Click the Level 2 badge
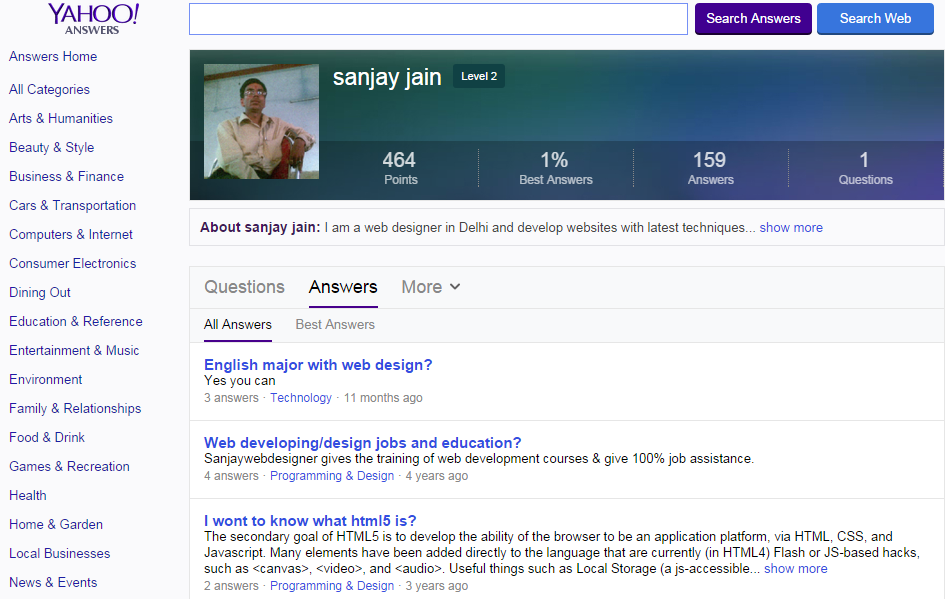This screenshot has height=599, width=945. tap(479, 77)
